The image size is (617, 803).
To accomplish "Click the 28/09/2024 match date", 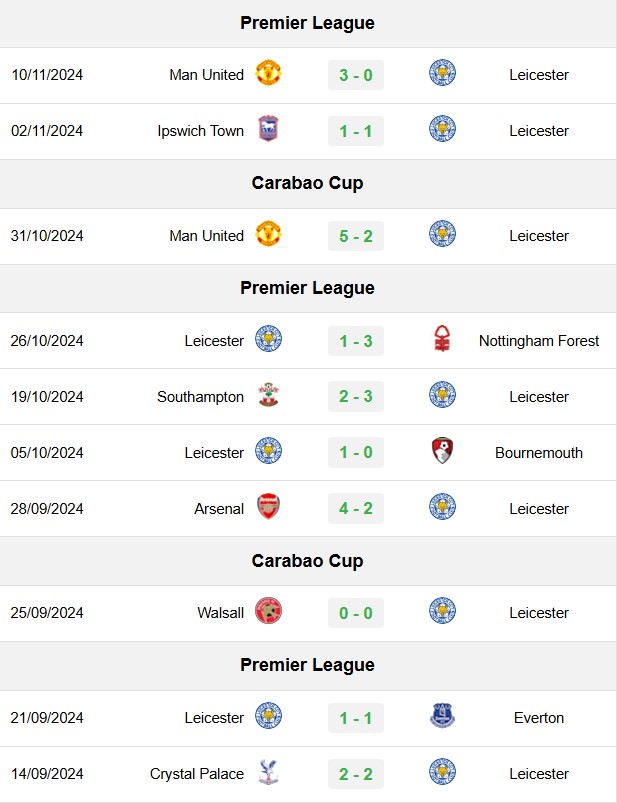I will pos(47,509).
